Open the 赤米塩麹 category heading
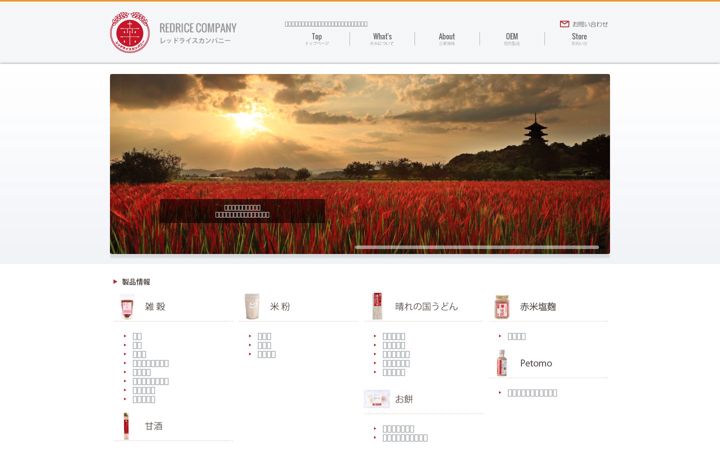 (538, 307)
